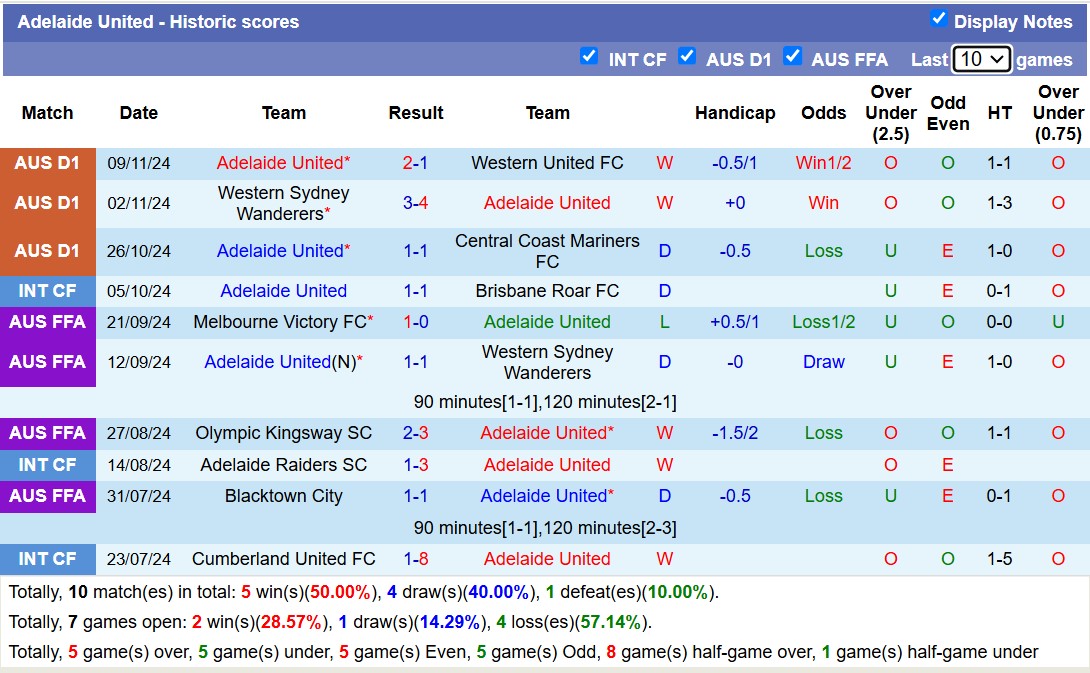The image size is (1090, 673).
Task: Open Cumberland United FC team link
Action: [x=283, y=559]
